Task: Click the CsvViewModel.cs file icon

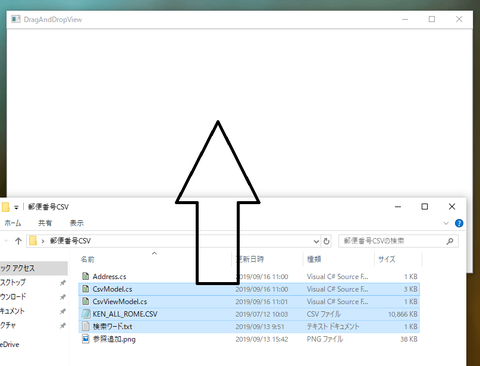Action: (86, 301)
